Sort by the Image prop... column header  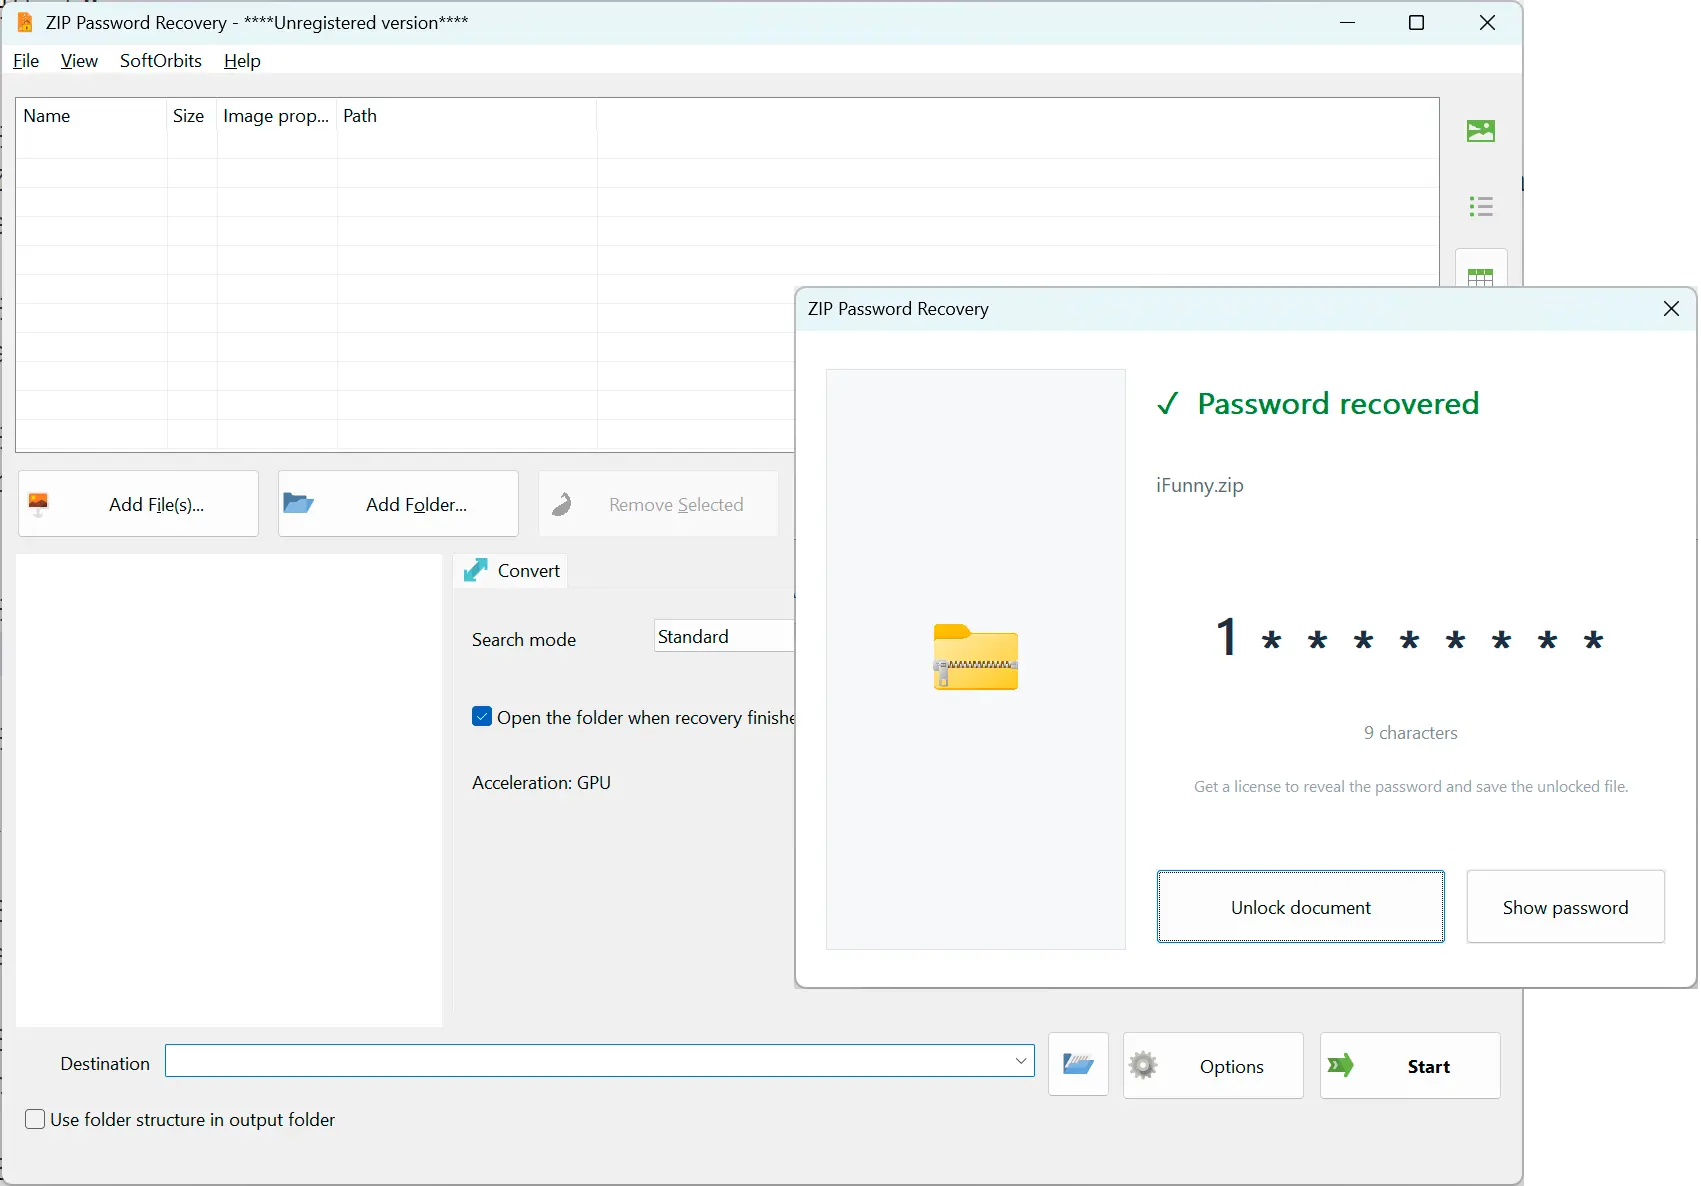pos(277,116)
